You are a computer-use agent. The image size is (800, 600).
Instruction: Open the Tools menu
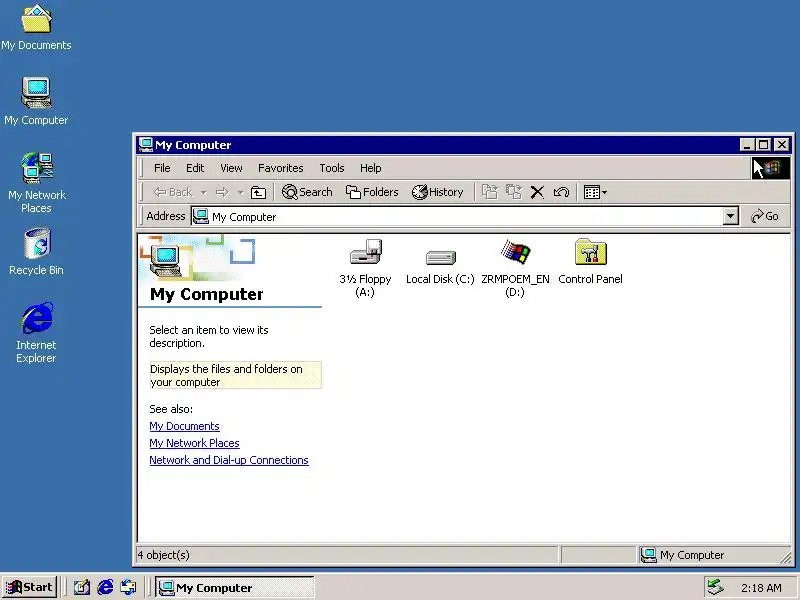pos(332,168)
